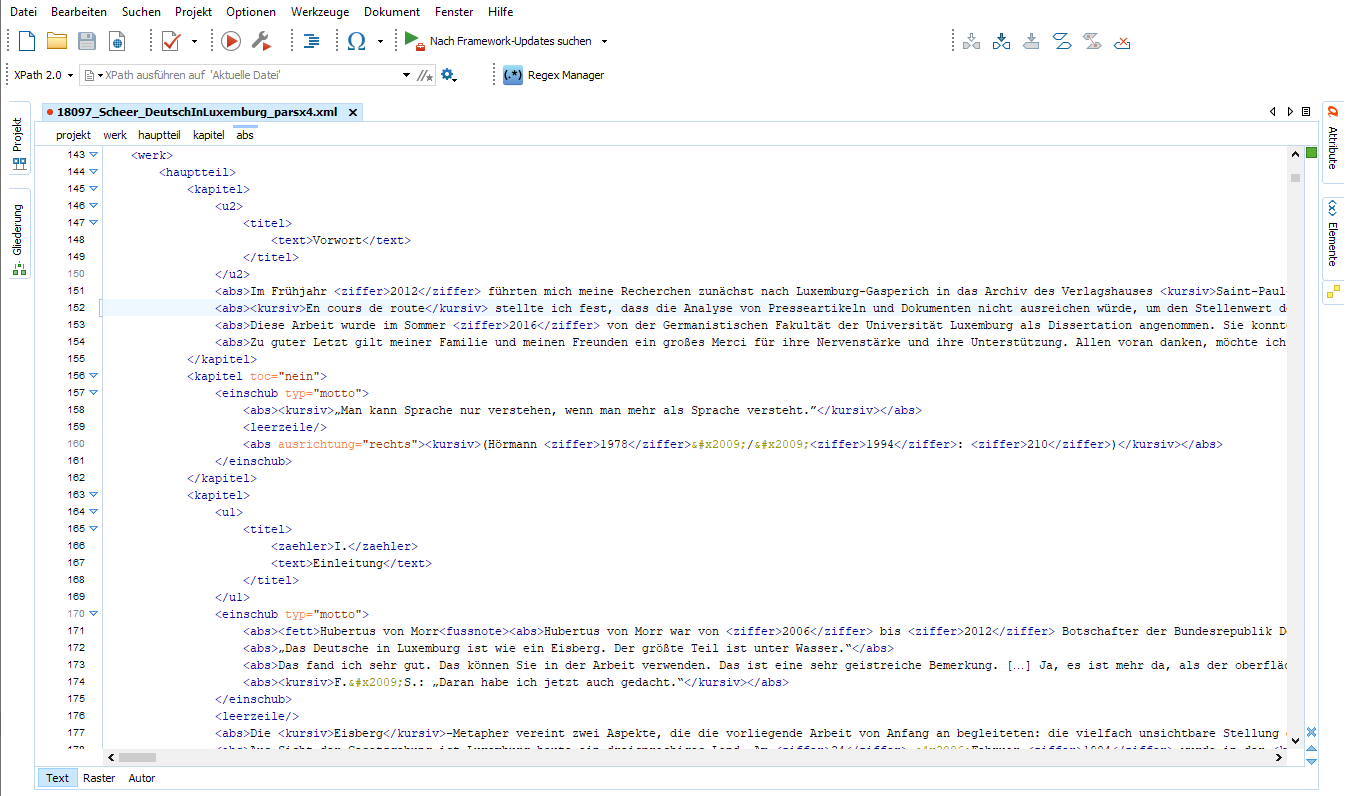Collapse the werk element fold on line 143
This screenshot has height=796, width=1351.
pos(94,155)
